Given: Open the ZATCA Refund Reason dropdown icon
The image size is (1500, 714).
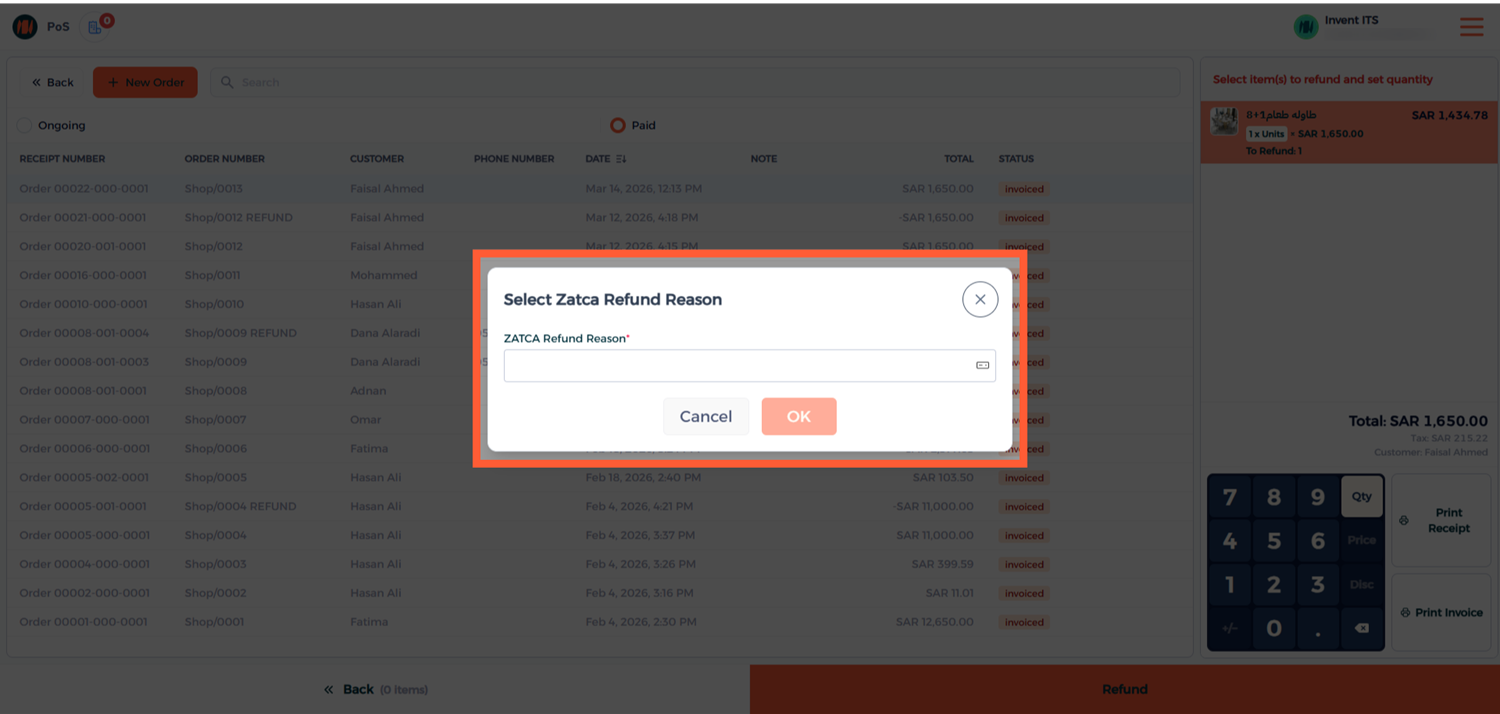Looking at the screenshot, I should (x=982, y=366).
